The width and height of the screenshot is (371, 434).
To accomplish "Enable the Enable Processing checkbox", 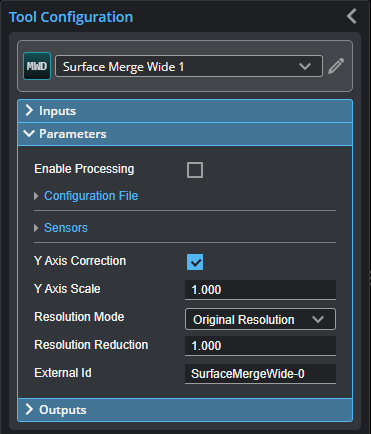I will coord(195,170).
